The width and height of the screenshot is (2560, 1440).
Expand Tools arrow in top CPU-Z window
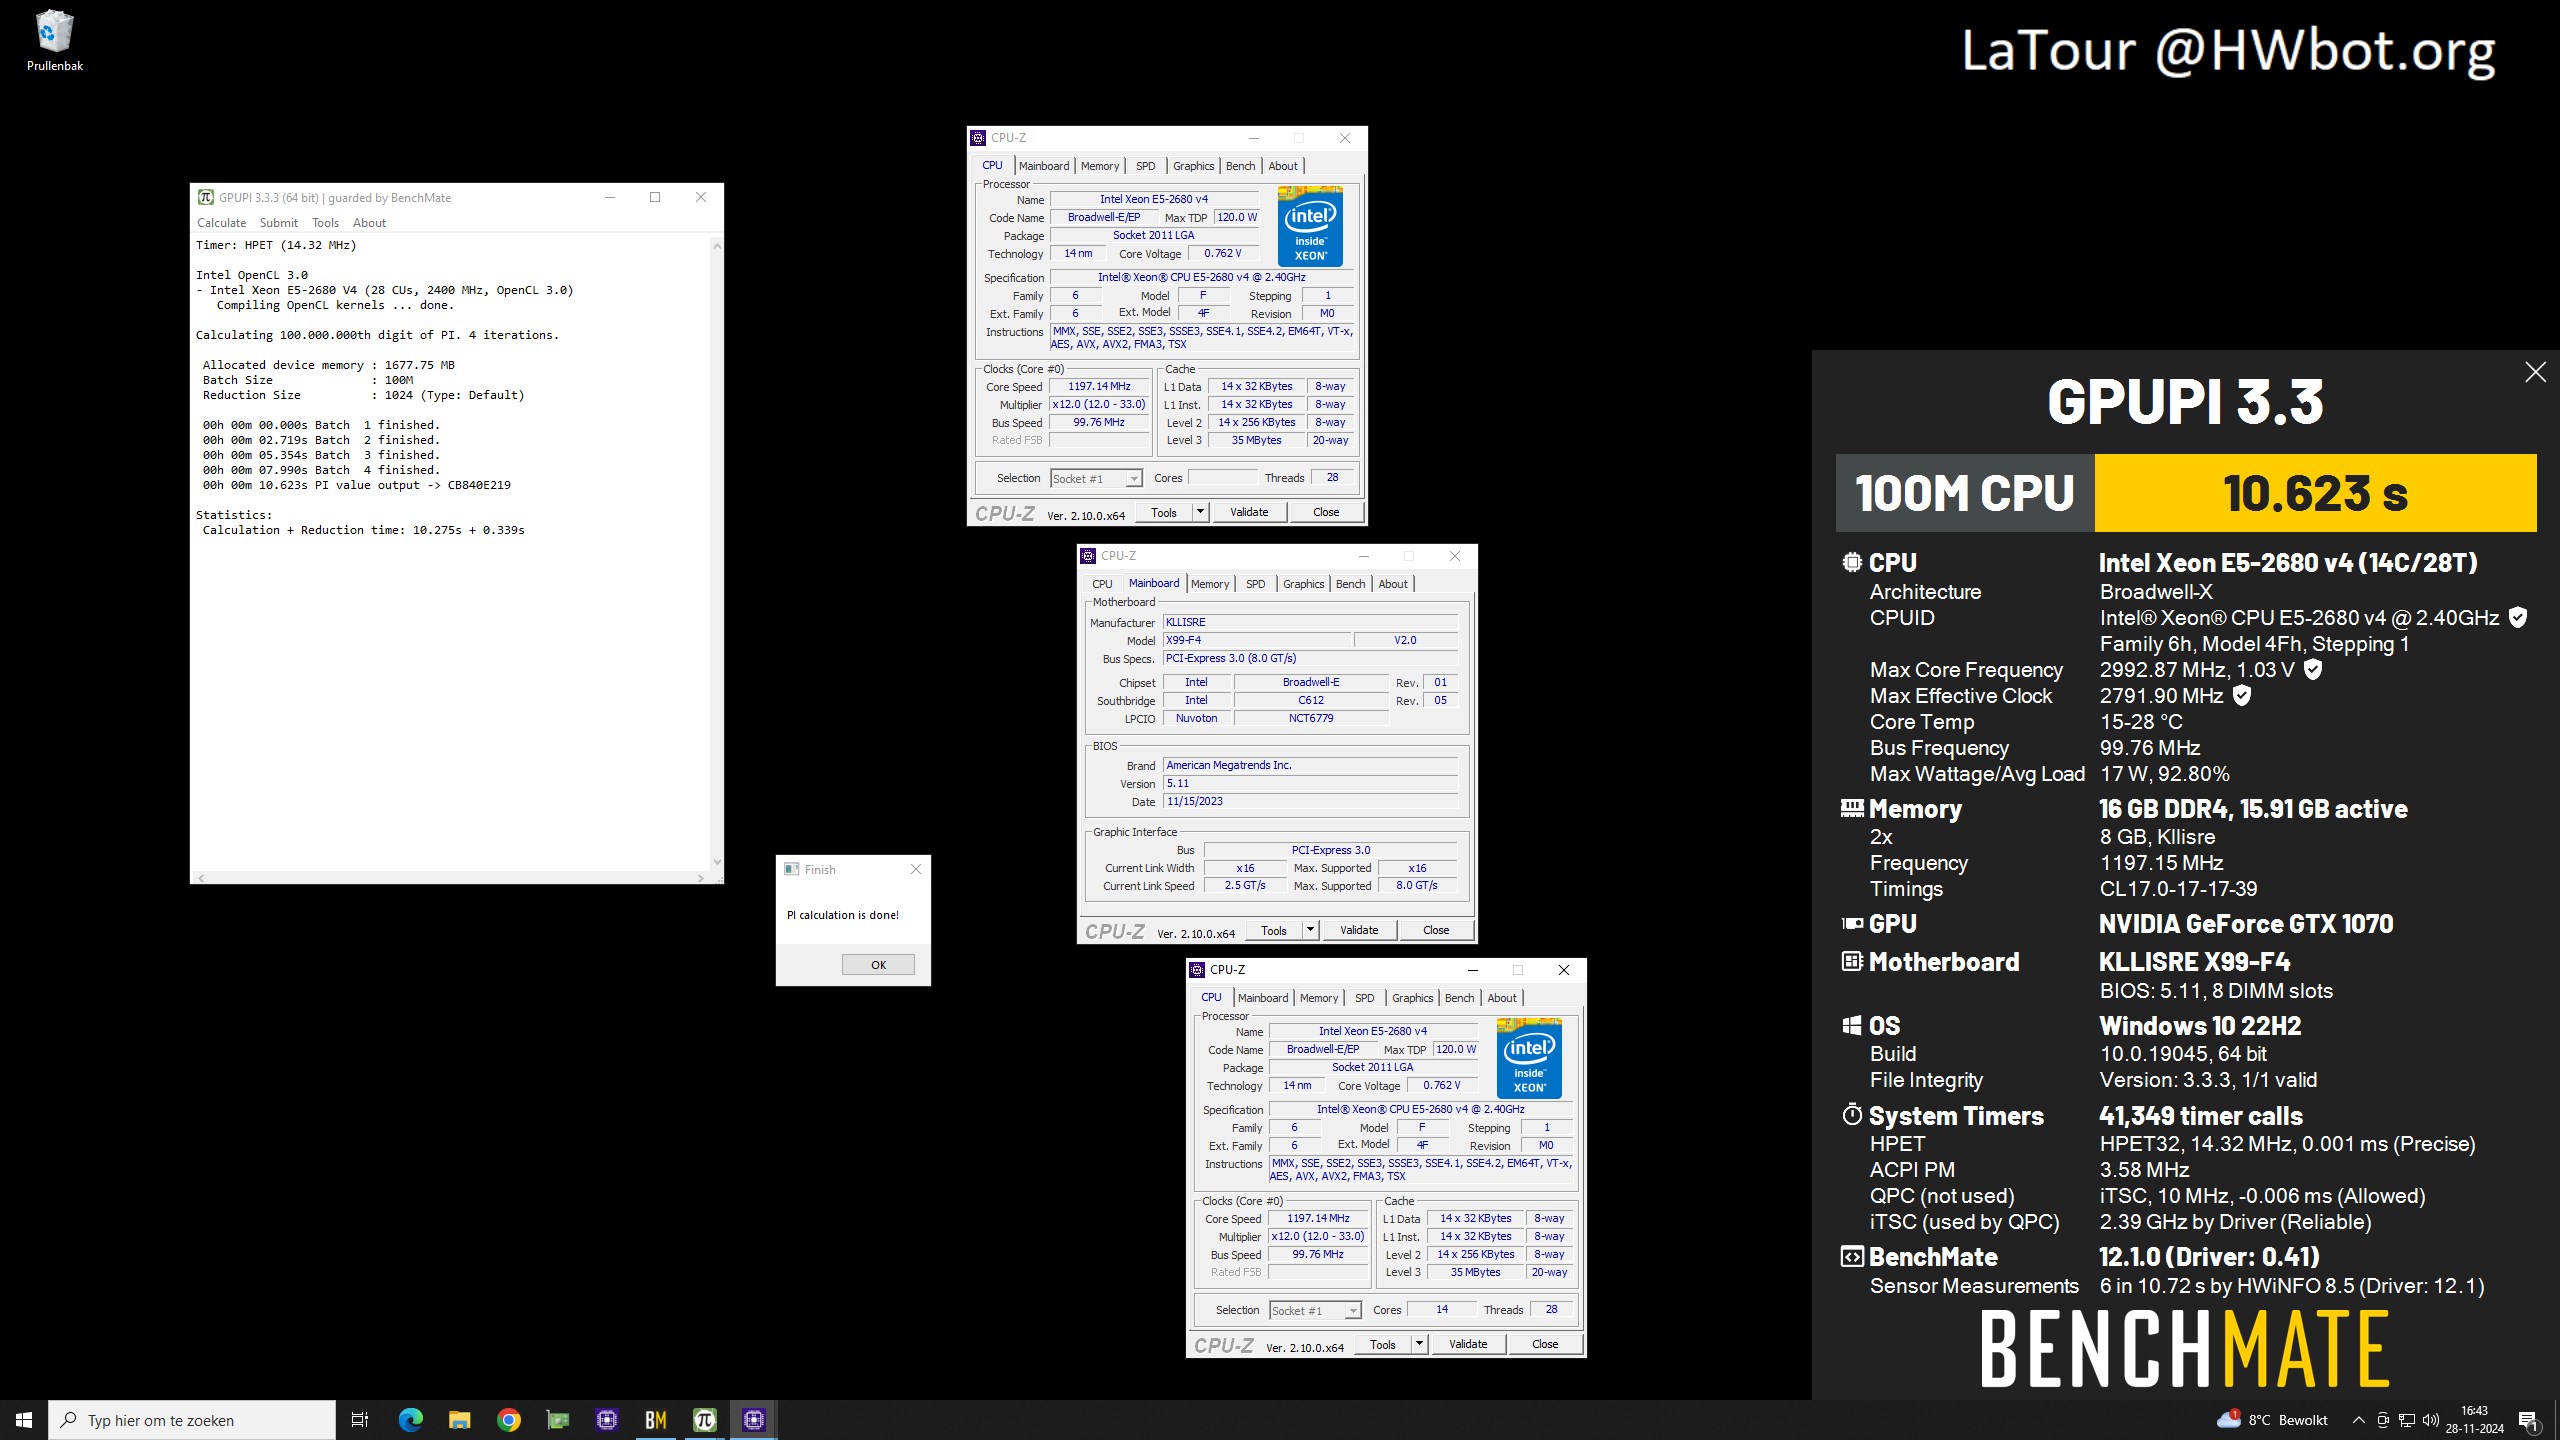pos(1200,512)
